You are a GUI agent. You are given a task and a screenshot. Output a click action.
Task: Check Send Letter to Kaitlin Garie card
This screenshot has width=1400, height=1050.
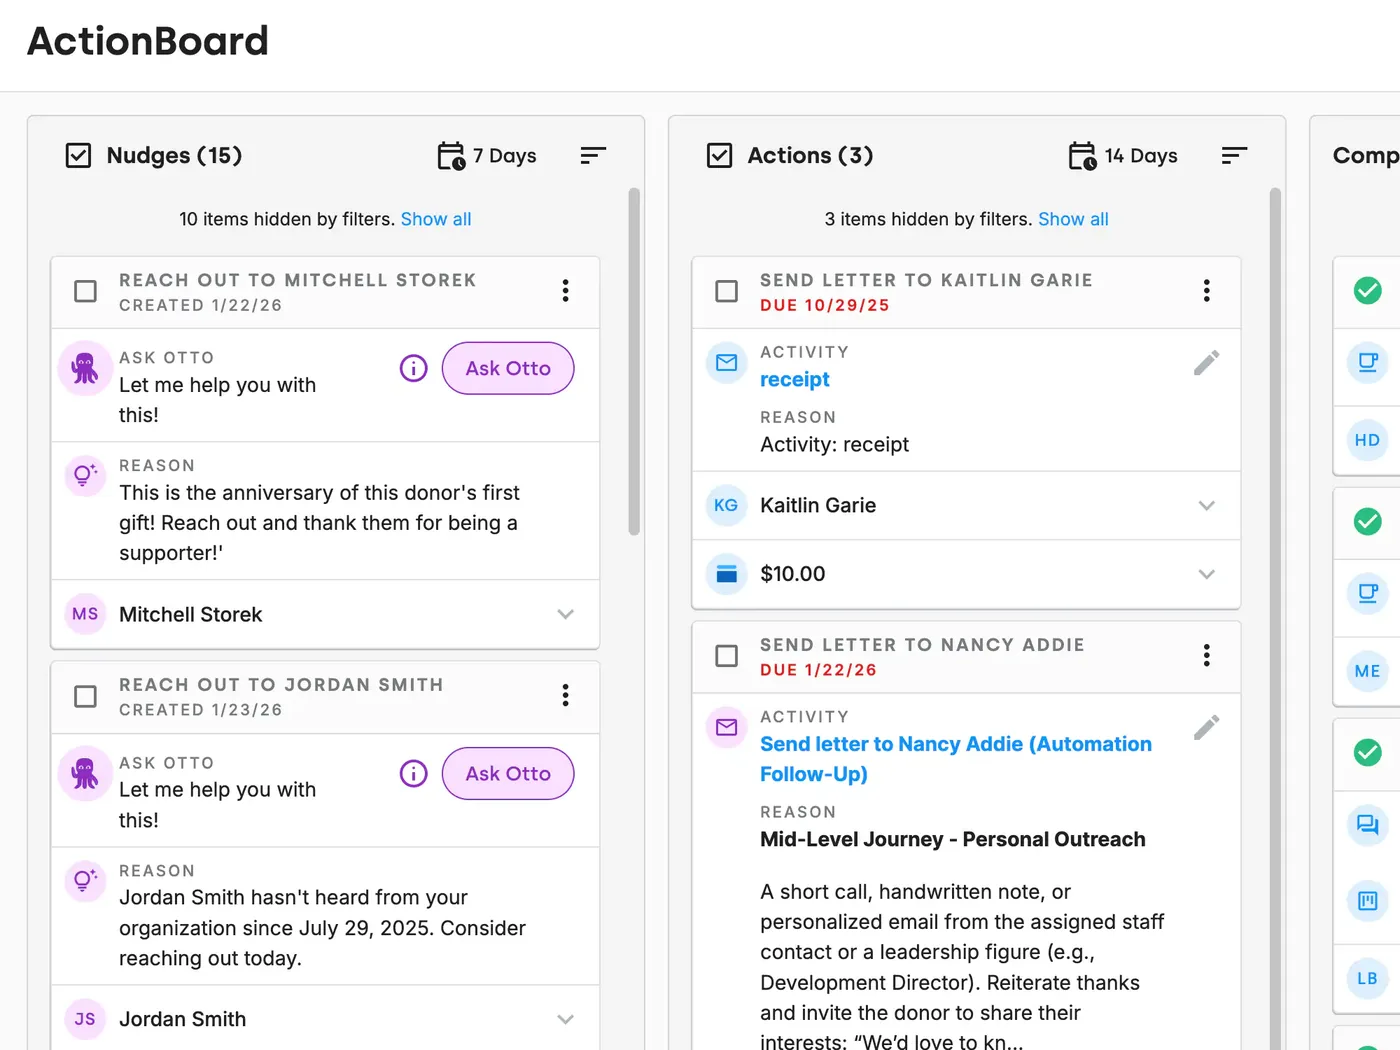[727, 291]
